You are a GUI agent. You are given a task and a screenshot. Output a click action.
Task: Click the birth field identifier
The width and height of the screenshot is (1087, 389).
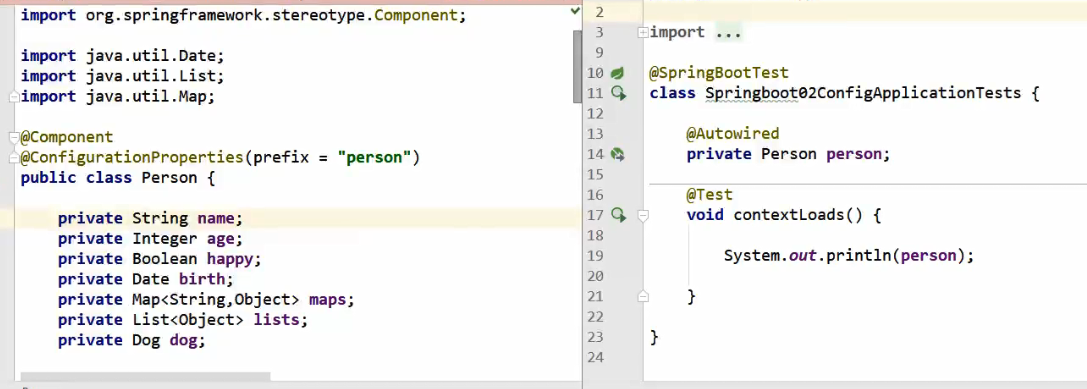point(202,279)
